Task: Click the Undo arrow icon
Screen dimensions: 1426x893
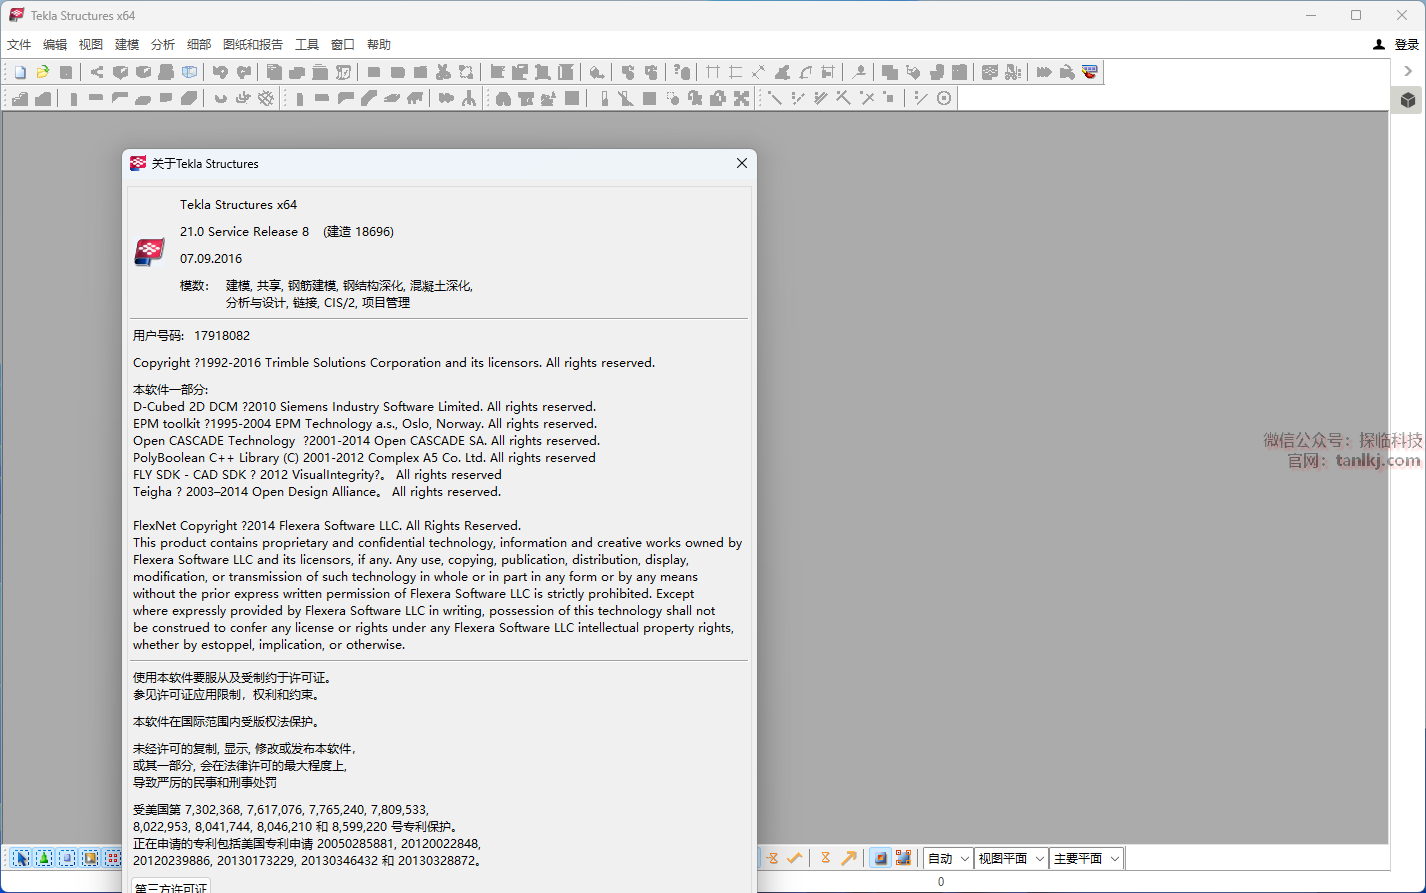Action: [x=219, y=72]
